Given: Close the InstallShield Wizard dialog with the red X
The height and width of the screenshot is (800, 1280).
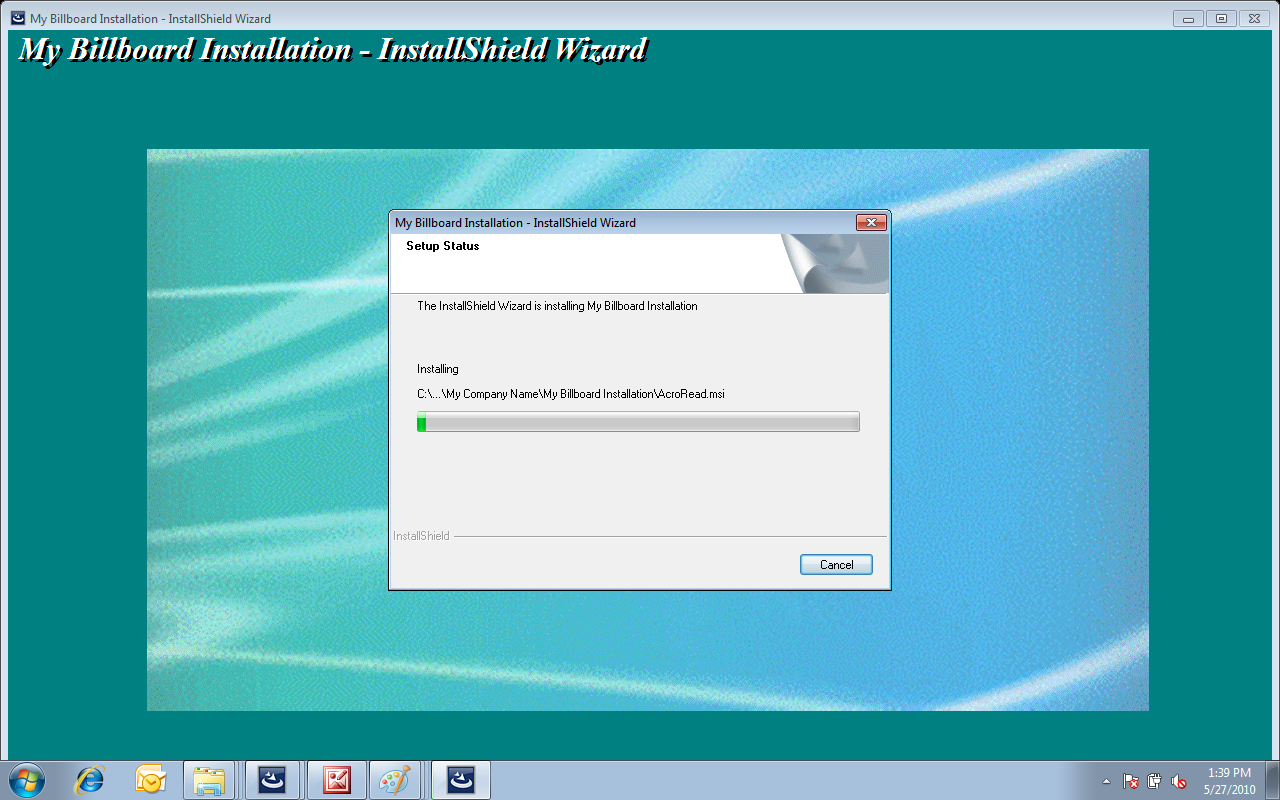Looking at the screenshot, I should (871, 223).
